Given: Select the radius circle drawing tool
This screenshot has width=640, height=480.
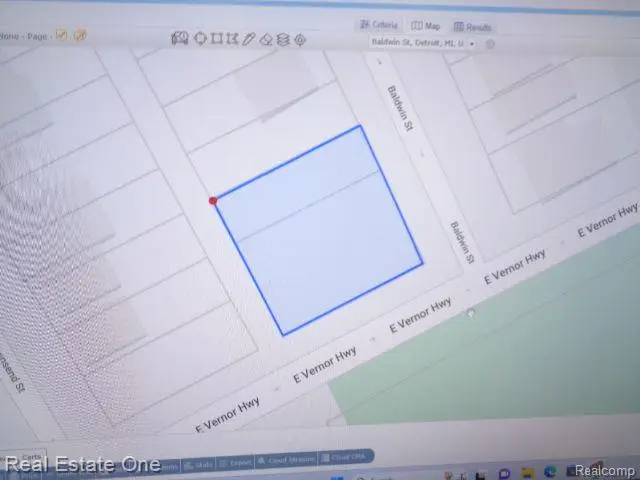Looking at the screenshot, I should pos(200,38).
